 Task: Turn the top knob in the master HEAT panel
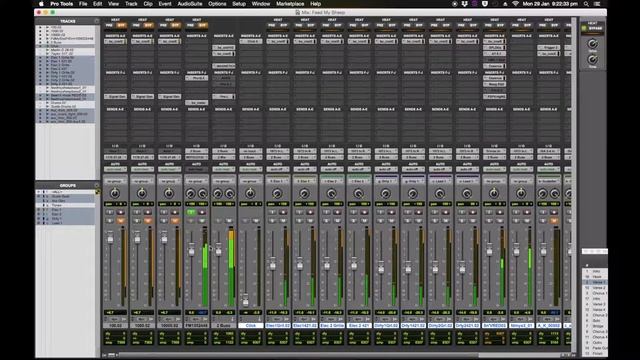[593, 44]
